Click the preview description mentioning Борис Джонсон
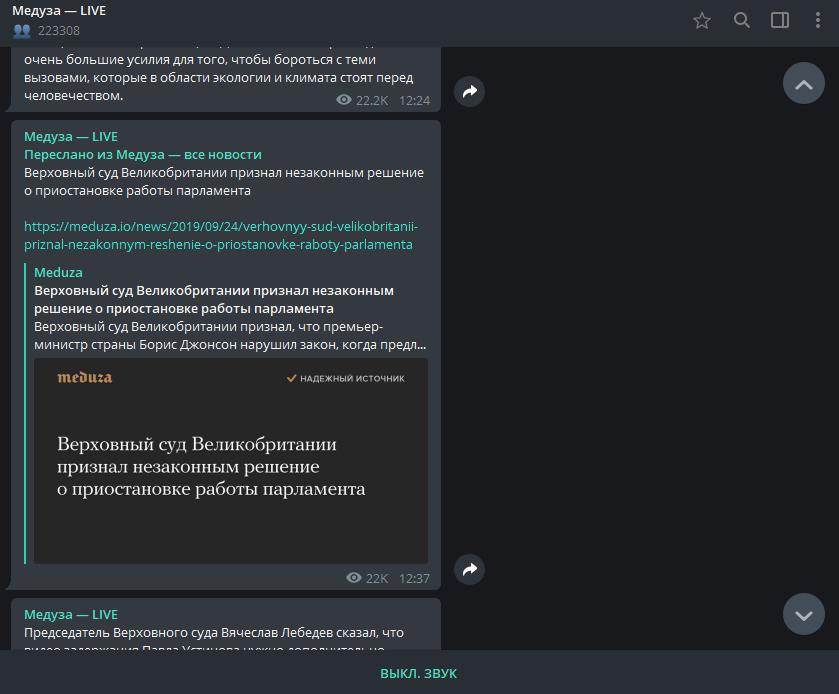The width and height of the screenshot is (839, 694). (230, 335)
